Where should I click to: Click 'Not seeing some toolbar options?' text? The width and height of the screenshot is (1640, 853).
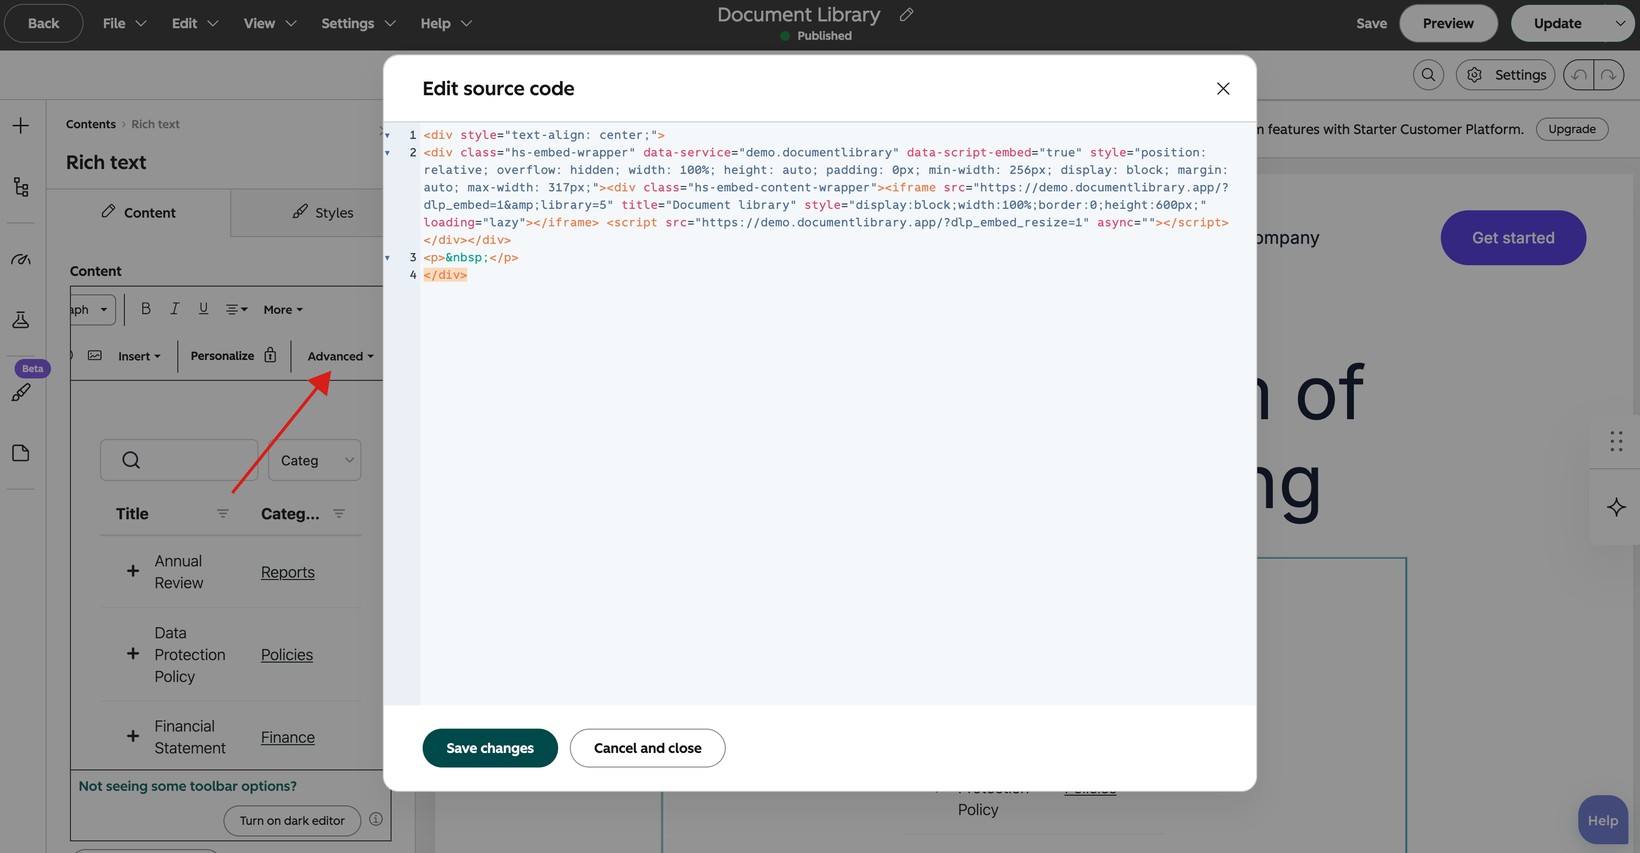click(188, 786)
